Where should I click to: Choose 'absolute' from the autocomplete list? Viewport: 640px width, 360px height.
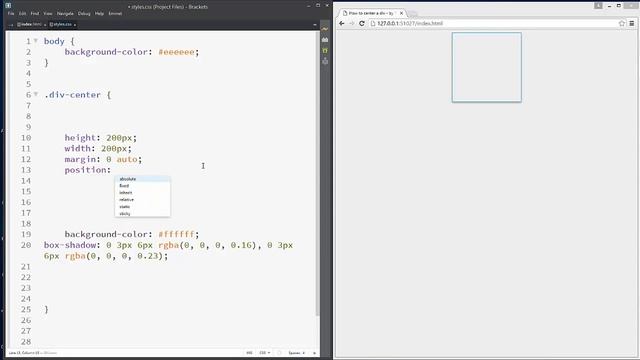[x=142, y=179]
